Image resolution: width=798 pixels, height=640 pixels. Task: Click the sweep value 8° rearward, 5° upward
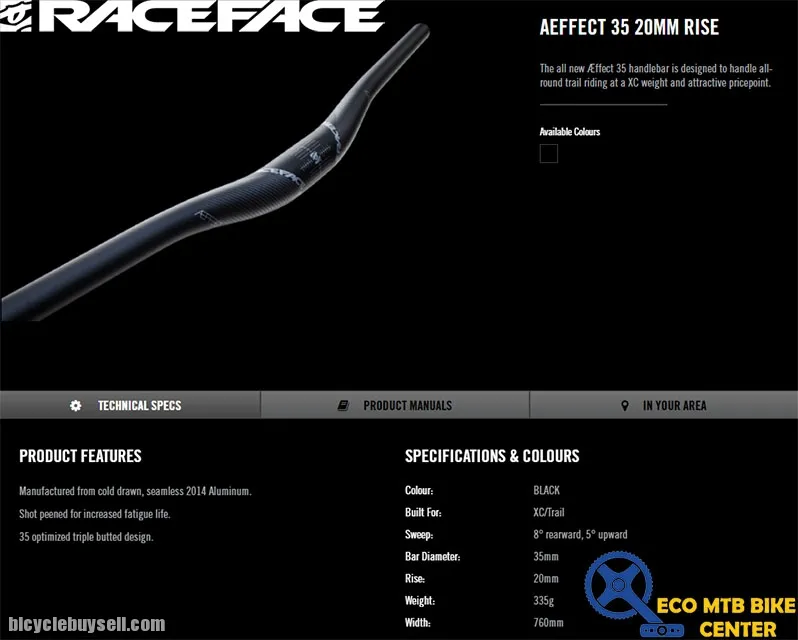tap(580, 535)
